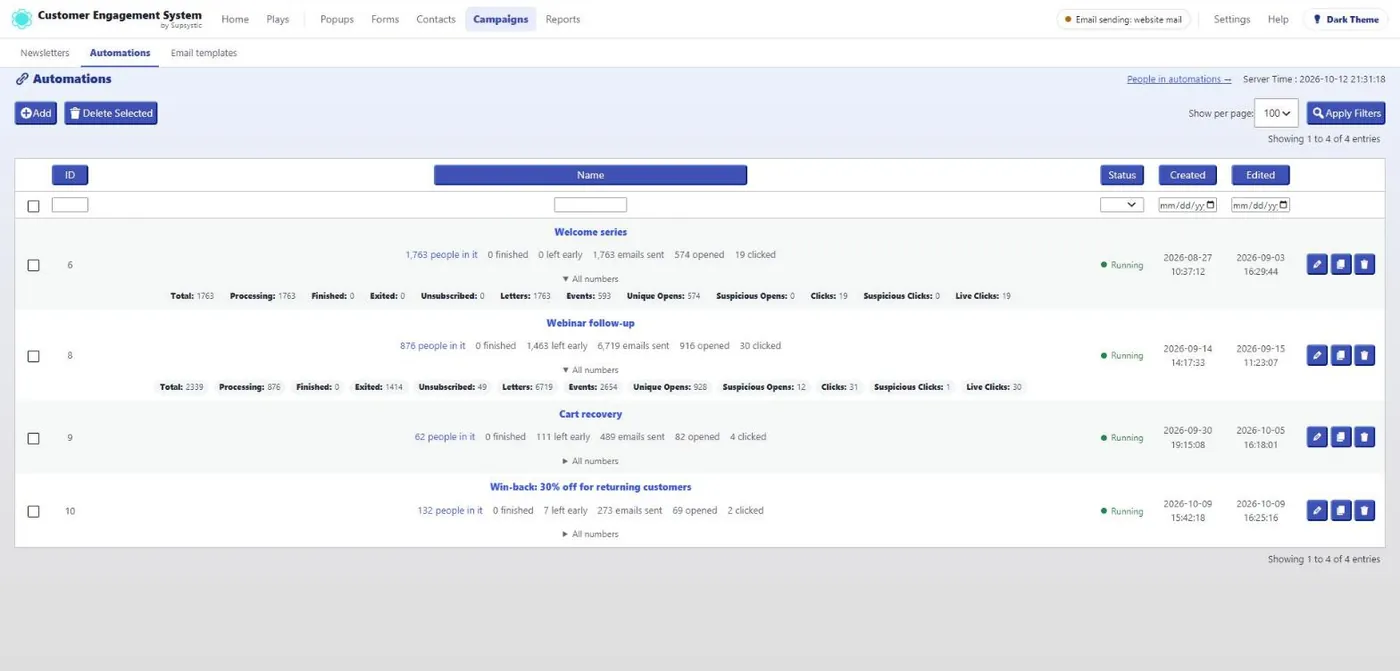Delete the Win-back automation
The height and width of the screenshot is (671, 1400).
1365,511
